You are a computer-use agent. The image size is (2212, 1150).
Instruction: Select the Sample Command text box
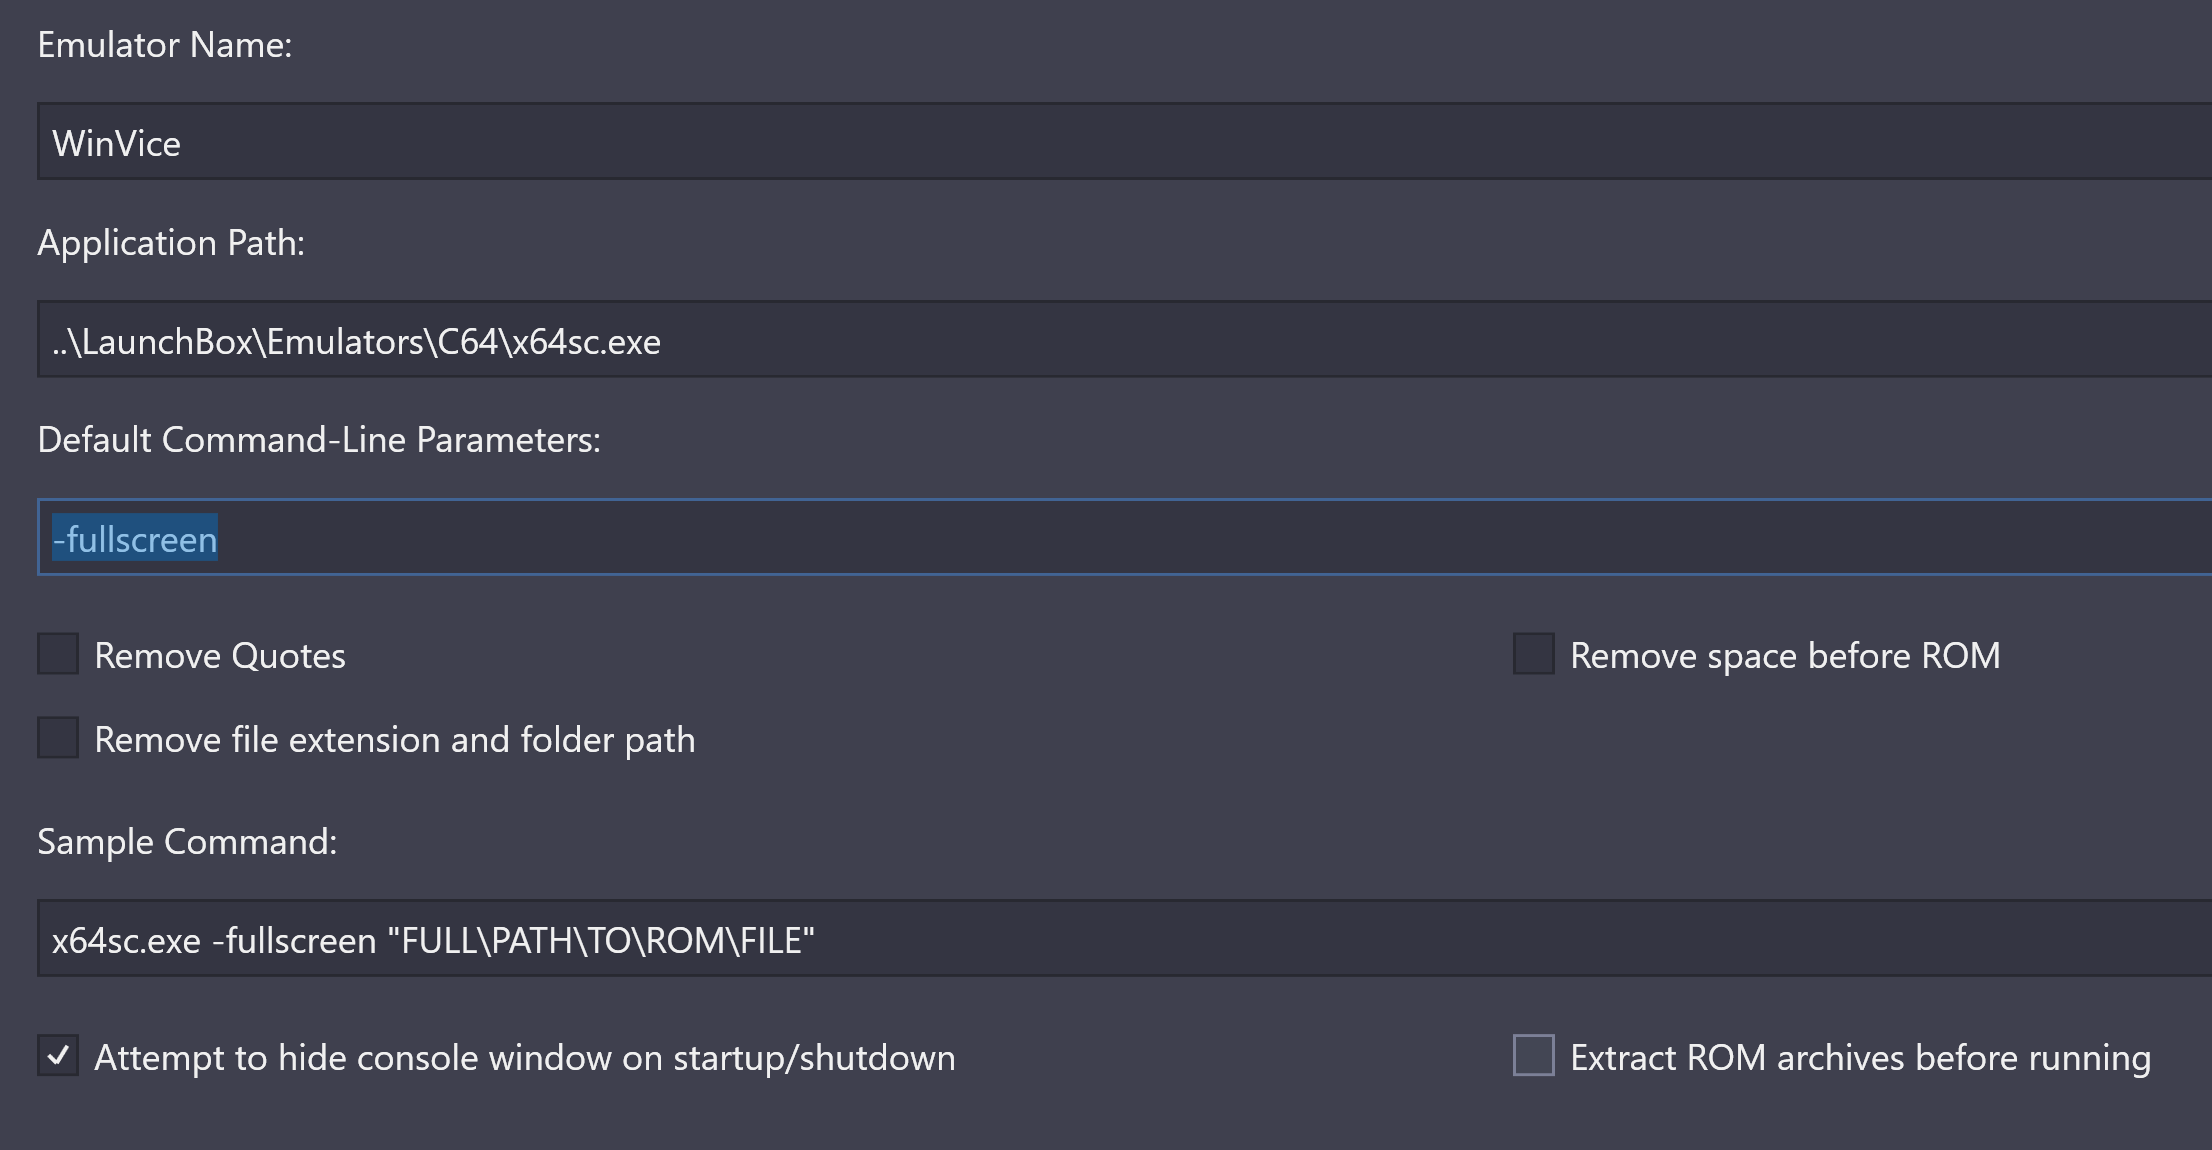tap(1124, 938)
